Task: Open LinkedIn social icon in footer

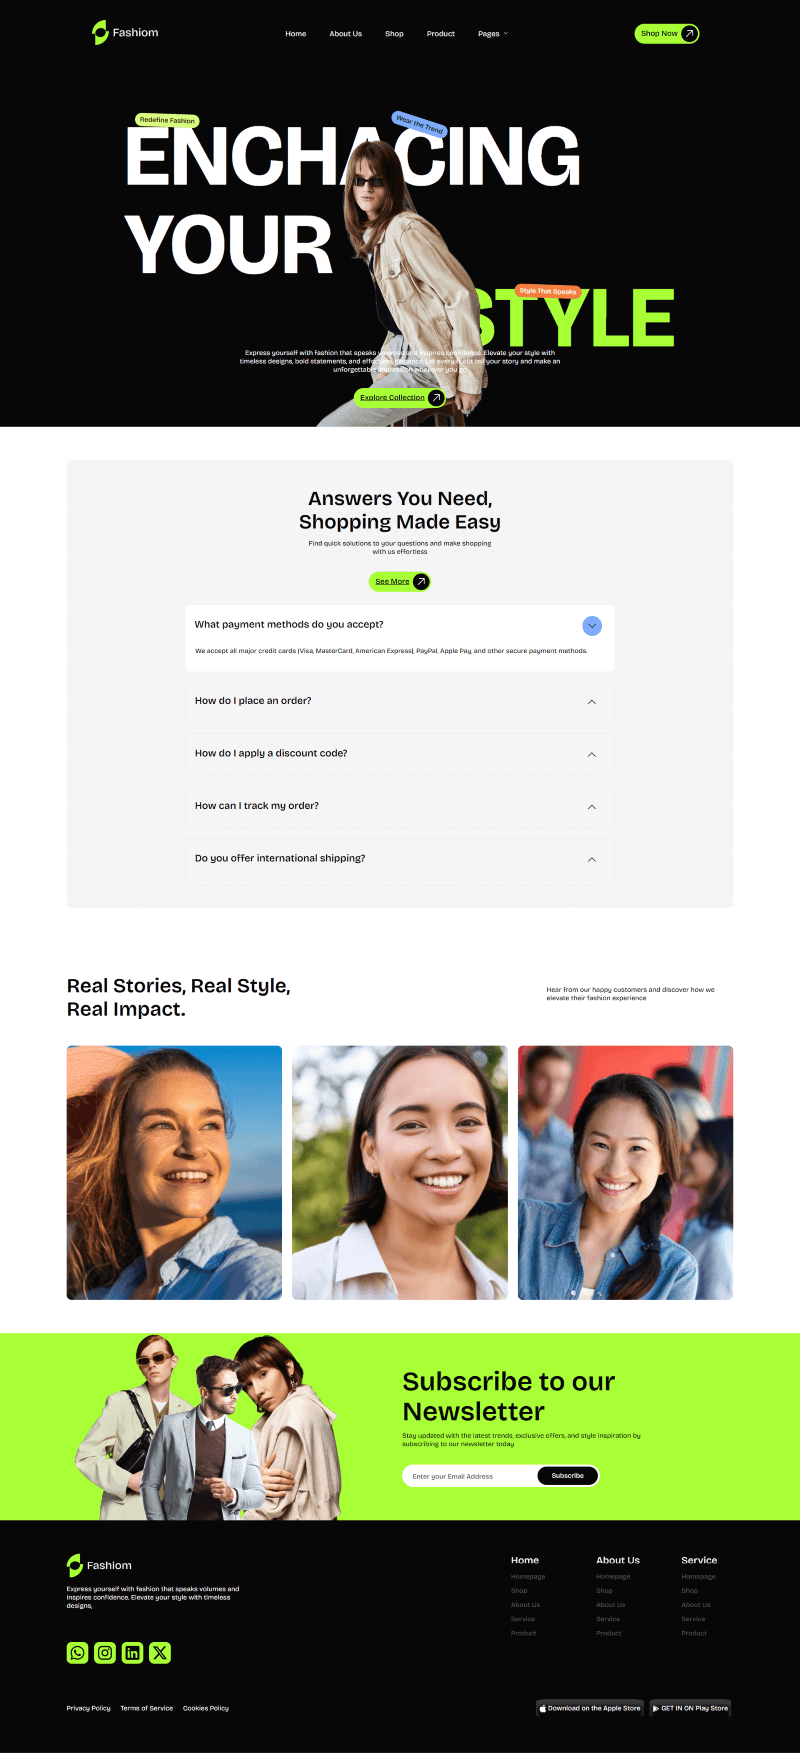Action: pos(132,1653)
